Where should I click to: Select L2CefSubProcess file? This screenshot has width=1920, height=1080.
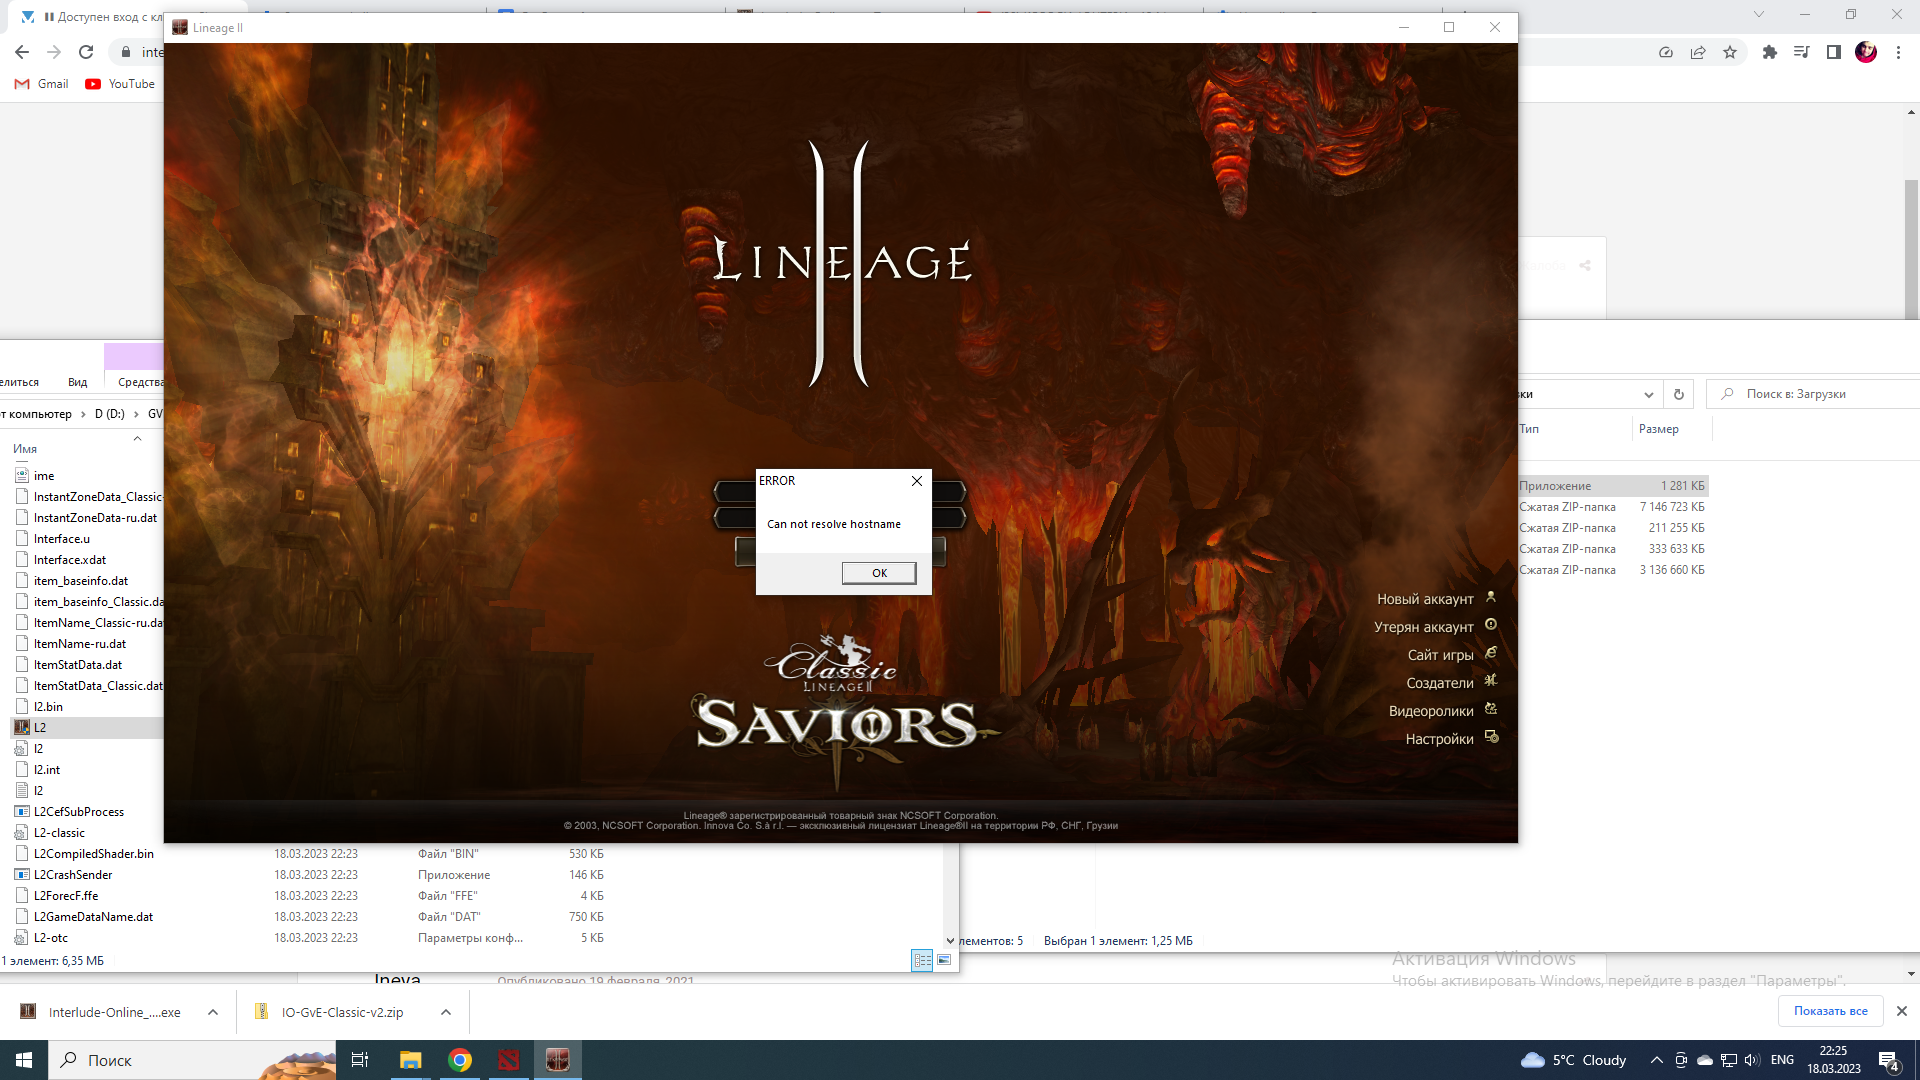pos(79,812)
